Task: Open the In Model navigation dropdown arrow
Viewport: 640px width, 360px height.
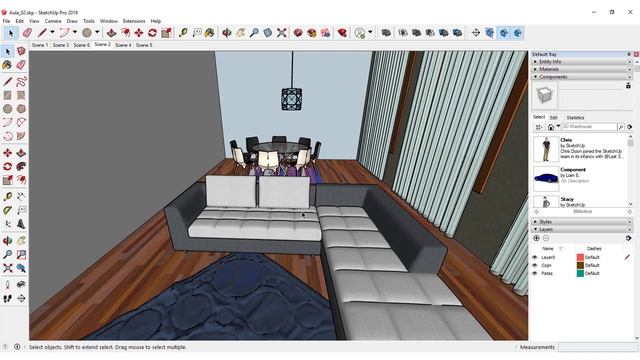Action: [x=558, y=127]
